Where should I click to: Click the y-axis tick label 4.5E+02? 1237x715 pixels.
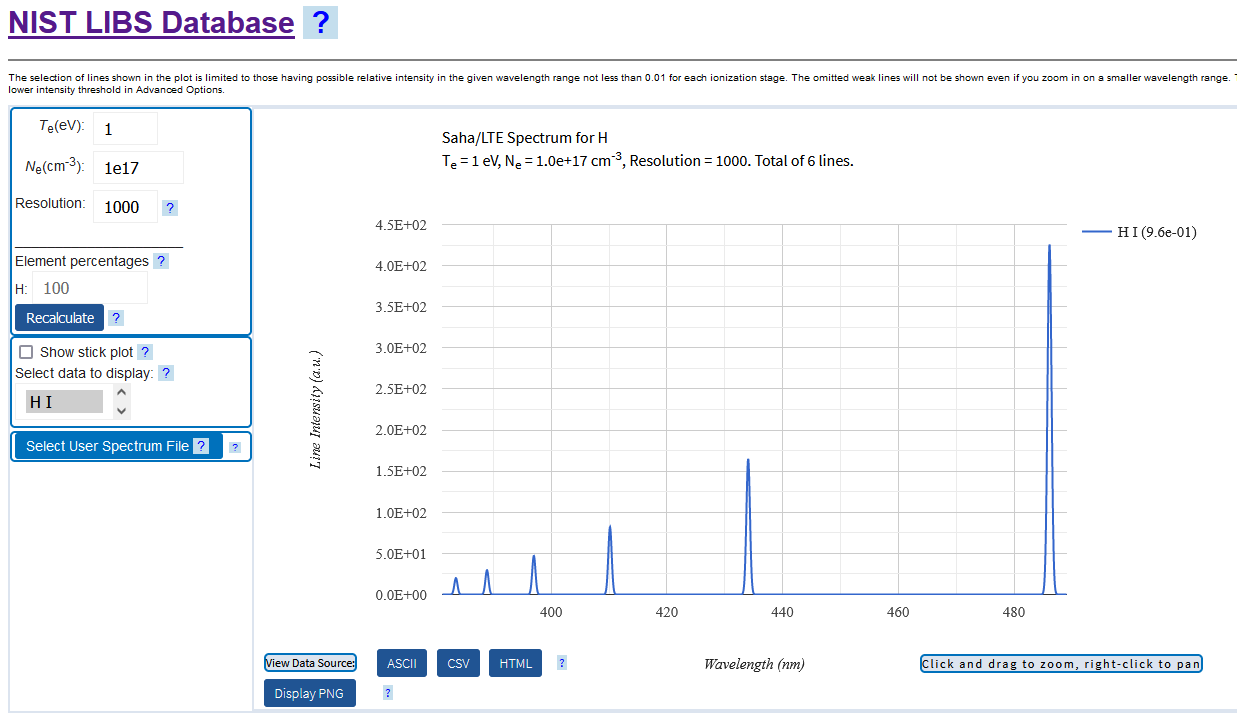coord(401,225)
